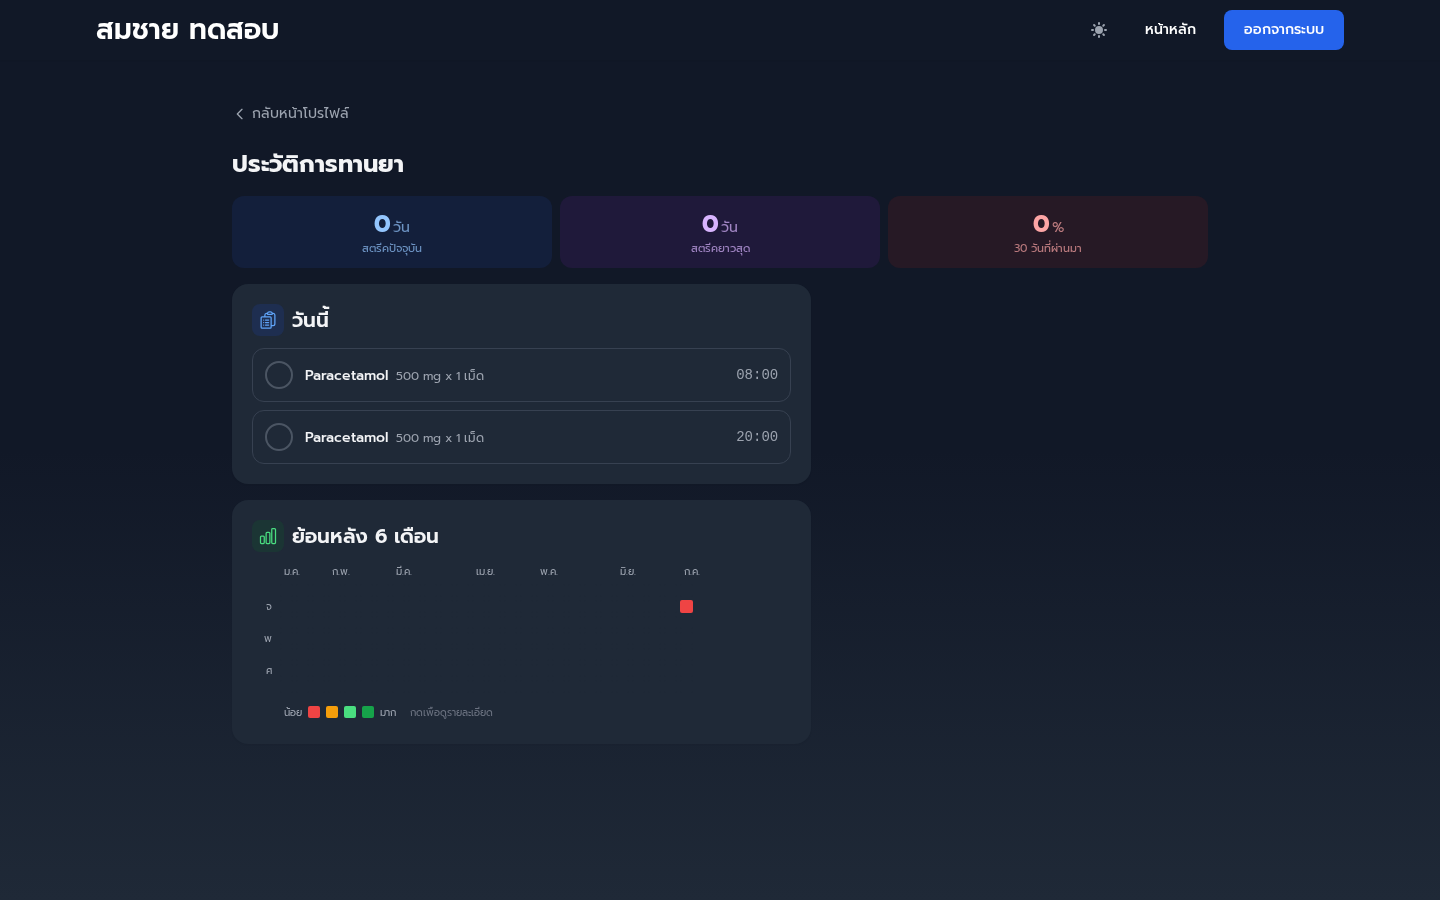Screen dimensions: 1440x900
Task: Mark the 20:00 Paracetamol dose as taken
Action: pos(279,437)
